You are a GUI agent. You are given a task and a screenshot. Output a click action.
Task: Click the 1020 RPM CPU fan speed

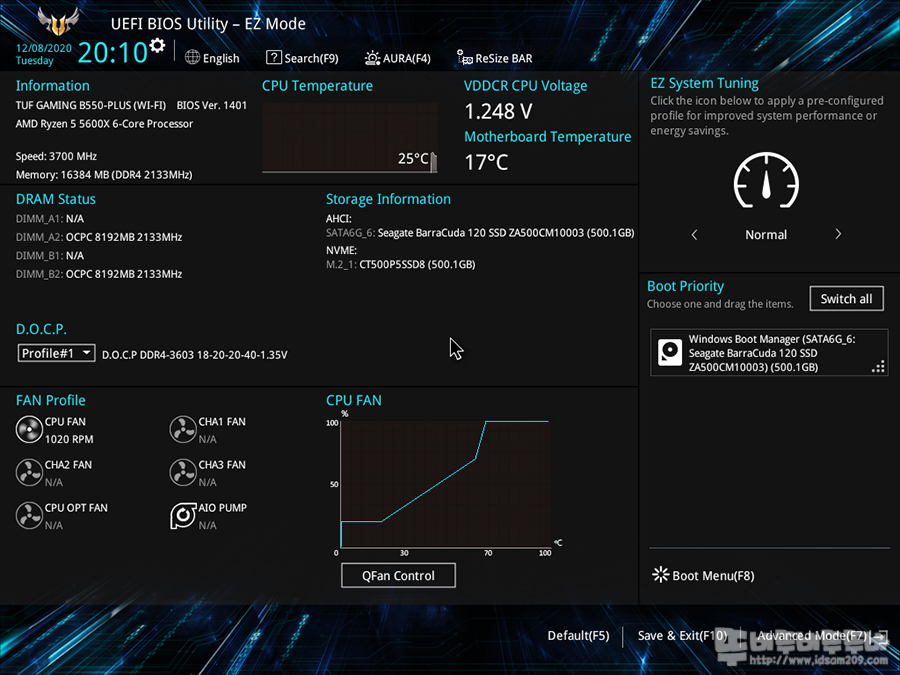(x=69, y=439)
